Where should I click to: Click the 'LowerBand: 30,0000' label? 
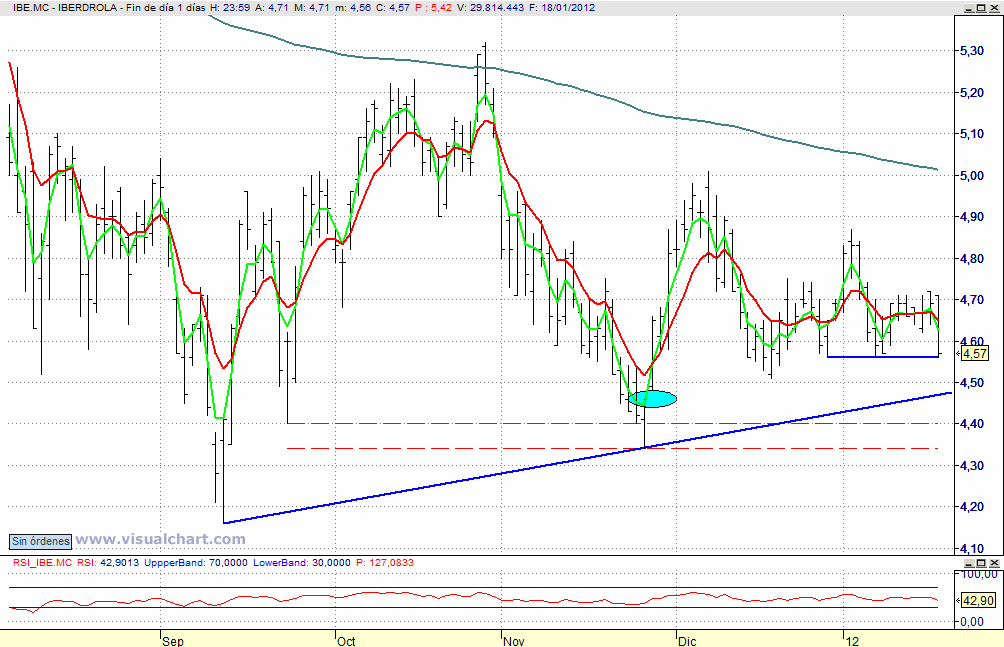[302, 563]
